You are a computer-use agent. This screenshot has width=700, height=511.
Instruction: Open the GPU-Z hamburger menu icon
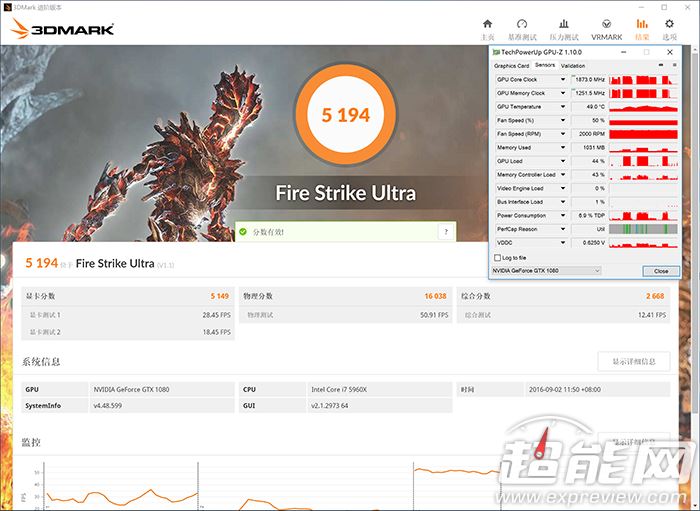coord(675,65)
